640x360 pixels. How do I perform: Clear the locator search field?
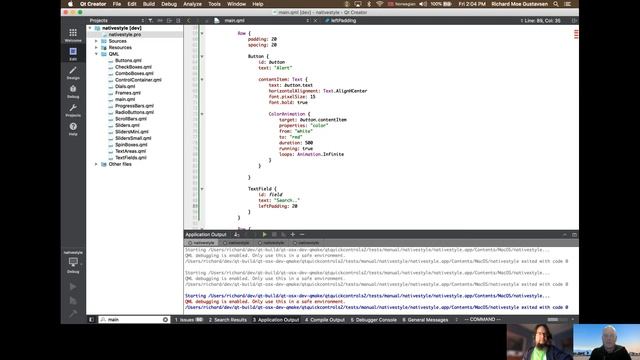(x=165, y=320)
